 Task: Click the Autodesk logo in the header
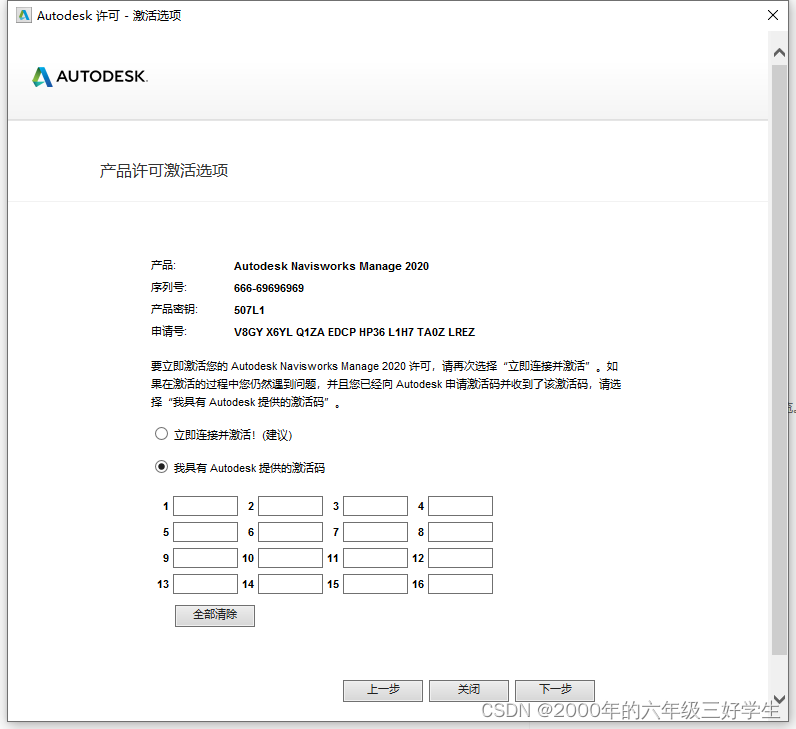pyautogui.click(x=90, y=77)
